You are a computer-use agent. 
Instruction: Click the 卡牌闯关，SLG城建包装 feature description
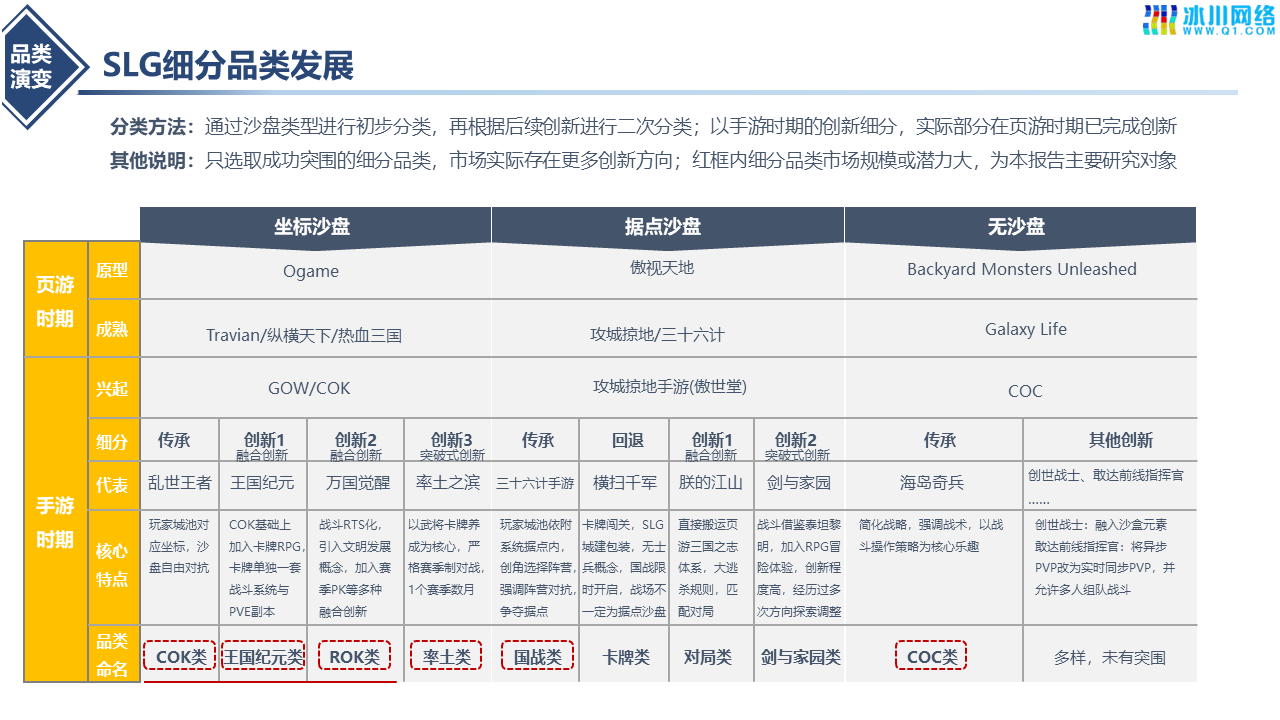(x=624, y=567)
